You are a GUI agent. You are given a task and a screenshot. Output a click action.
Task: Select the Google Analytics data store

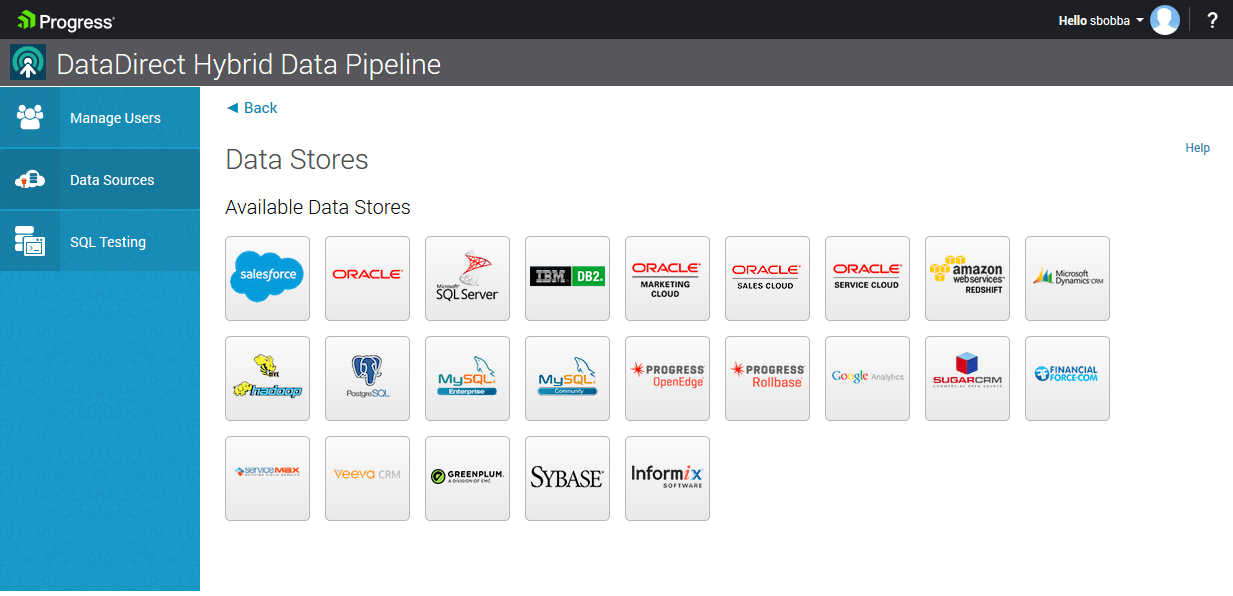867,378
